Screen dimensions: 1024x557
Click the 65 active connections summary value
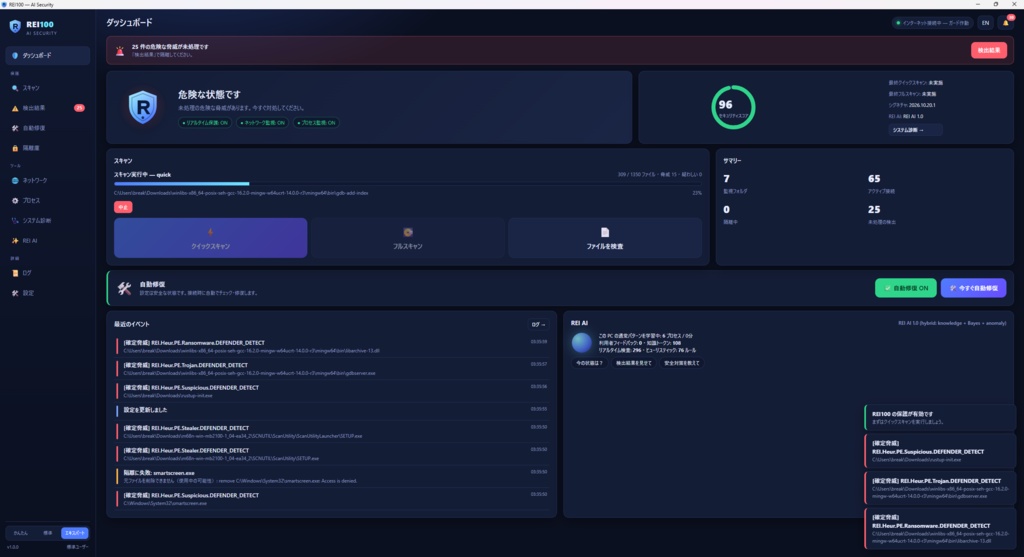tap(874, 178)
